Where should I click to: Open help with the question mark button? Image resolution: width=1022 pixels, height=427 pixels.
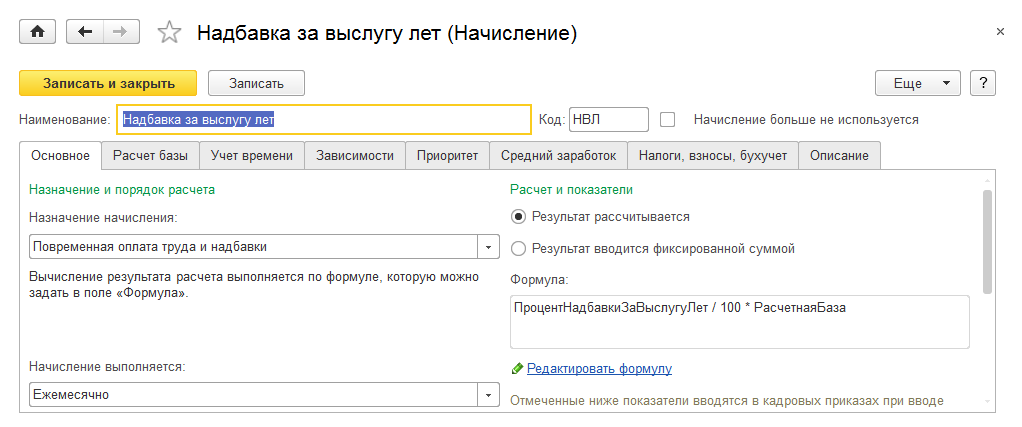pos(983,83)
